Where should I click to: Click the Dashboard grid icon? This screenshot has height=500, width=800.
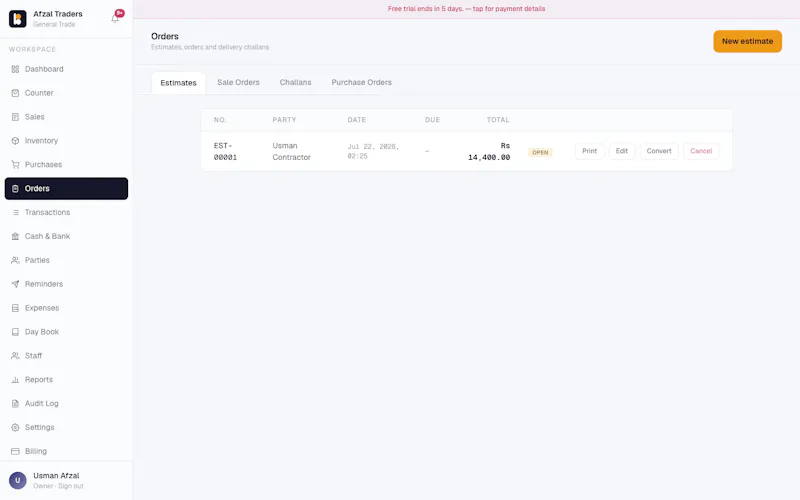15,69
